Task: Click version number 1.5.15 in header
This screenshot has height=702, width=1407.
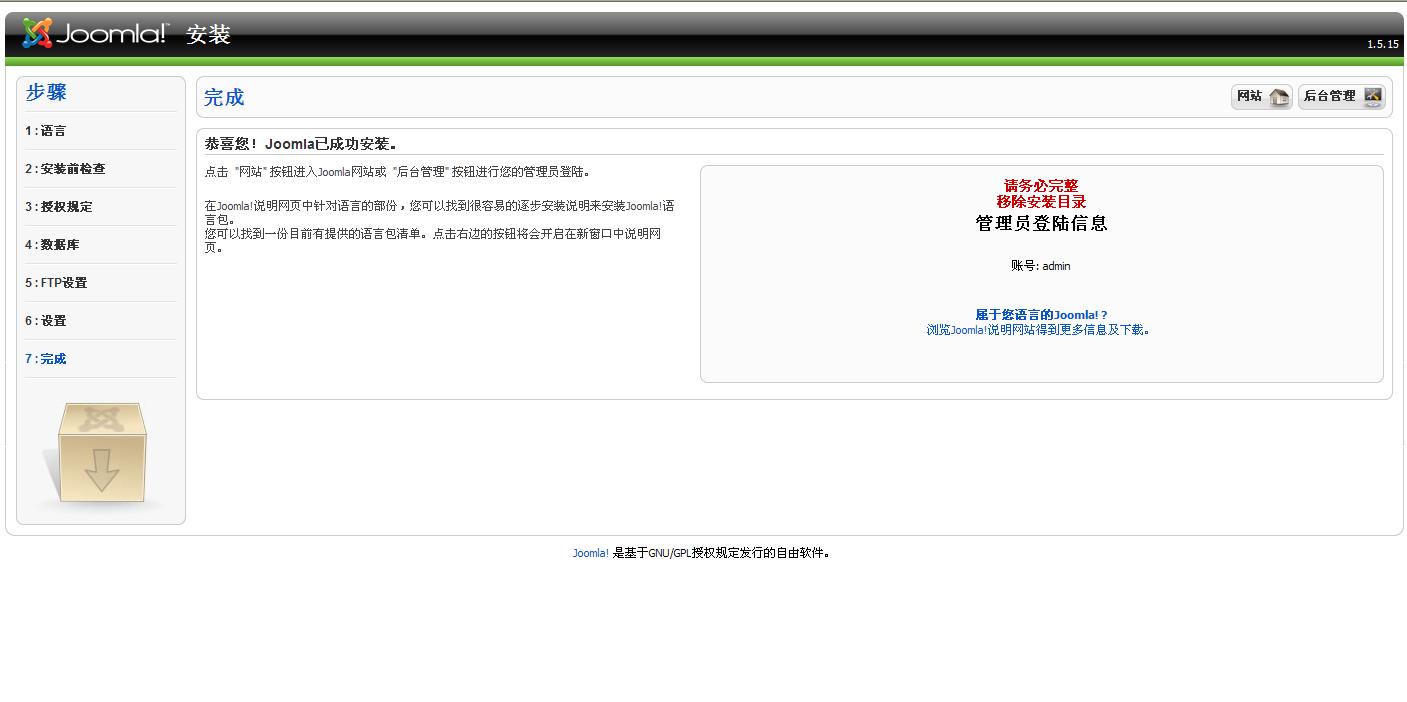Action: tap(1383, 44)
